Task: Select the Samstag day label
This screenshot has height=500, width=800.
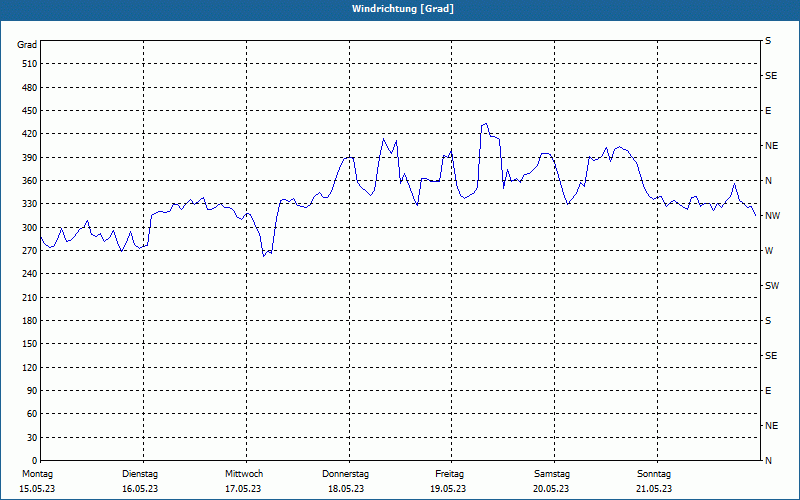Action: (x=552, y=474)
